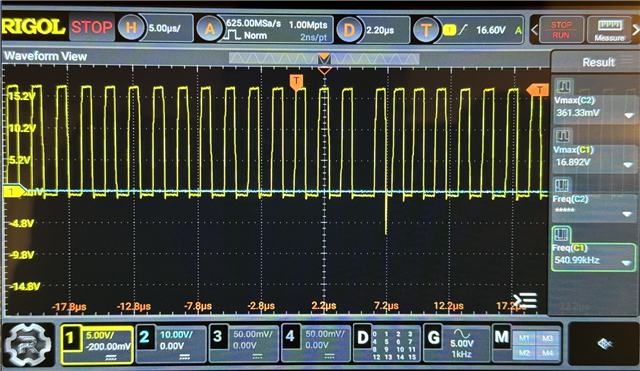Select the 361.33mV Vmax reading
The image size is (640, 371).
(578, 113)
